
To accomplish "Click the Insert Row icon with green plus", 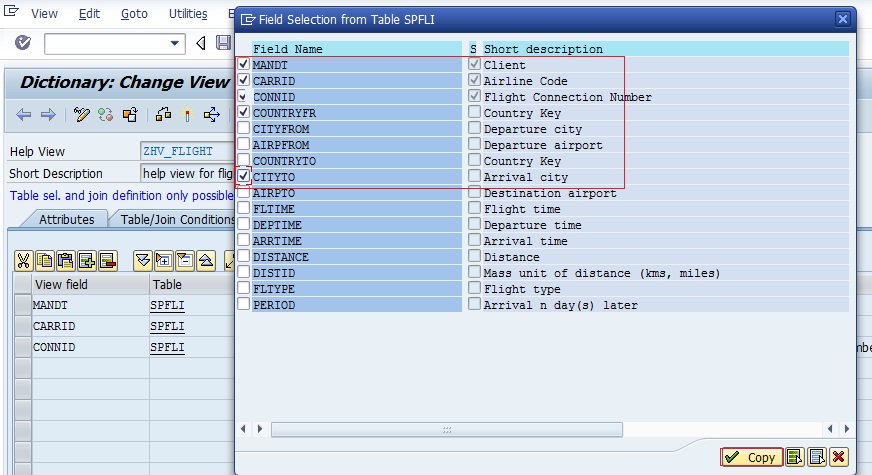I will point(87,260).
